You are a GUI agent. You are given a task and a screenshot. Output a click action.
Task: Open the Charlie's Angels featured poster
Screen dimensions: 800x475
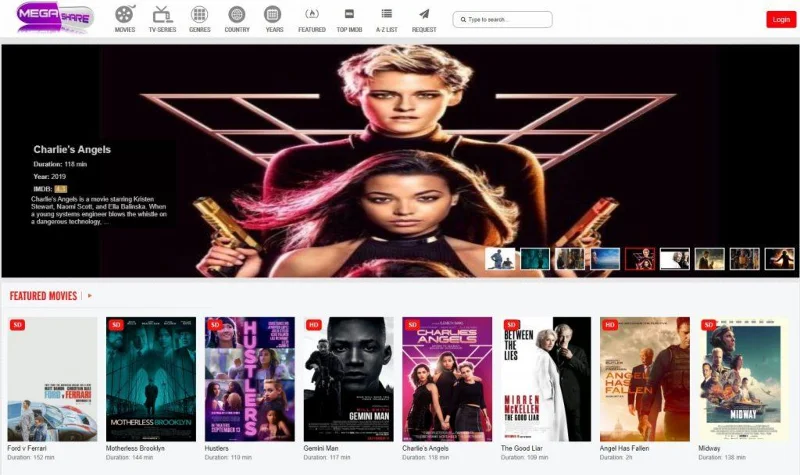coord(447,379)
